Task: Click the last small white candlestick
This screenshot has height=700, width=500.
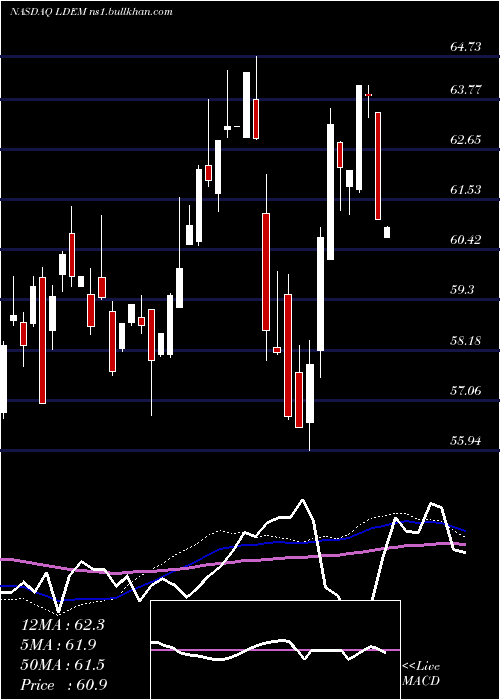Action: 387,232
